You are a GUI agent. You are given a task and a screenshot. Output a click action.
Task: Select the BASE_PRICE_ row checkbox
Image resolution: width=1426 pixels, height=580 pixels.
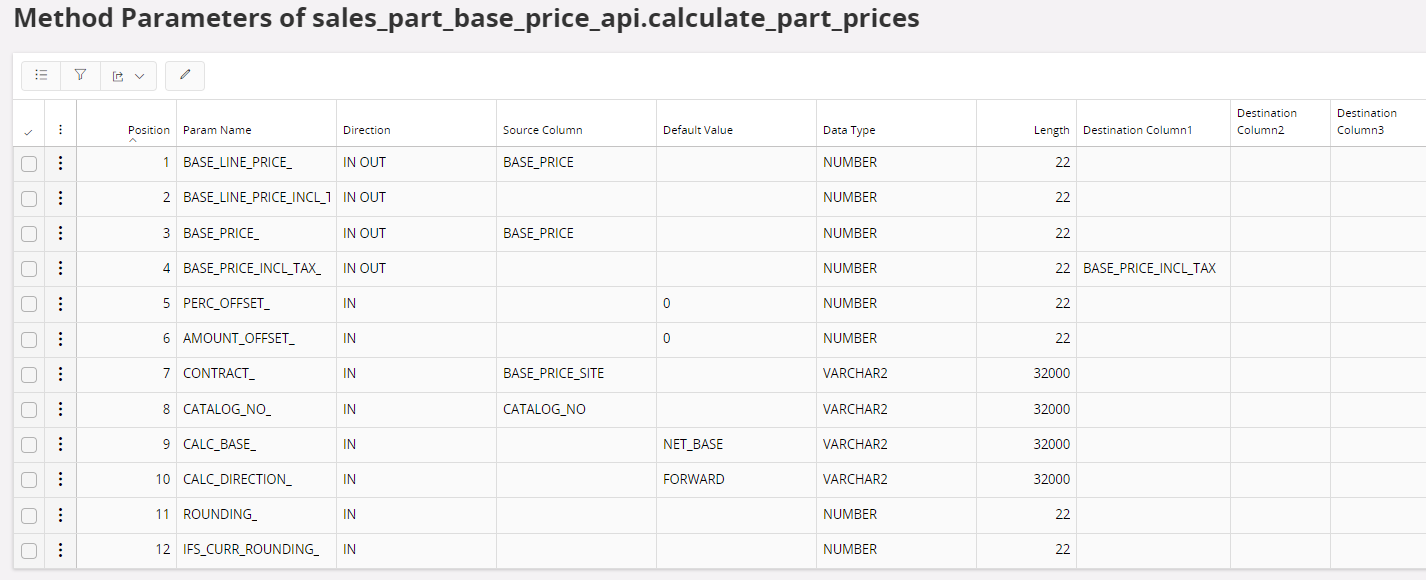click(29, 234)
